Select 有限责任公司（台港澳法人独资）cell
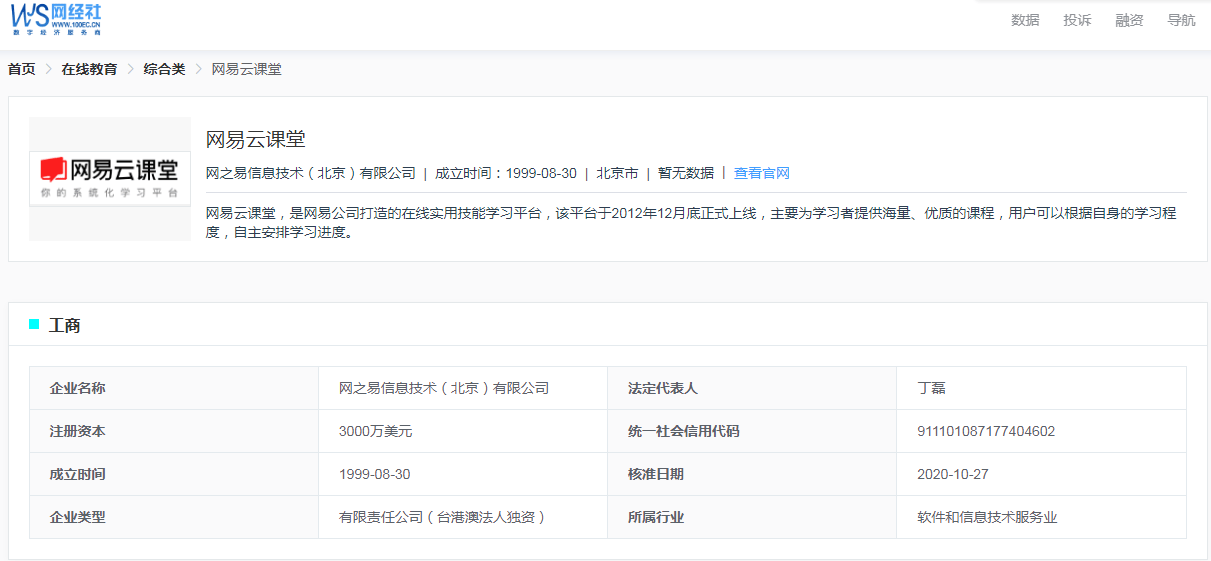 (x=463, y=517)
